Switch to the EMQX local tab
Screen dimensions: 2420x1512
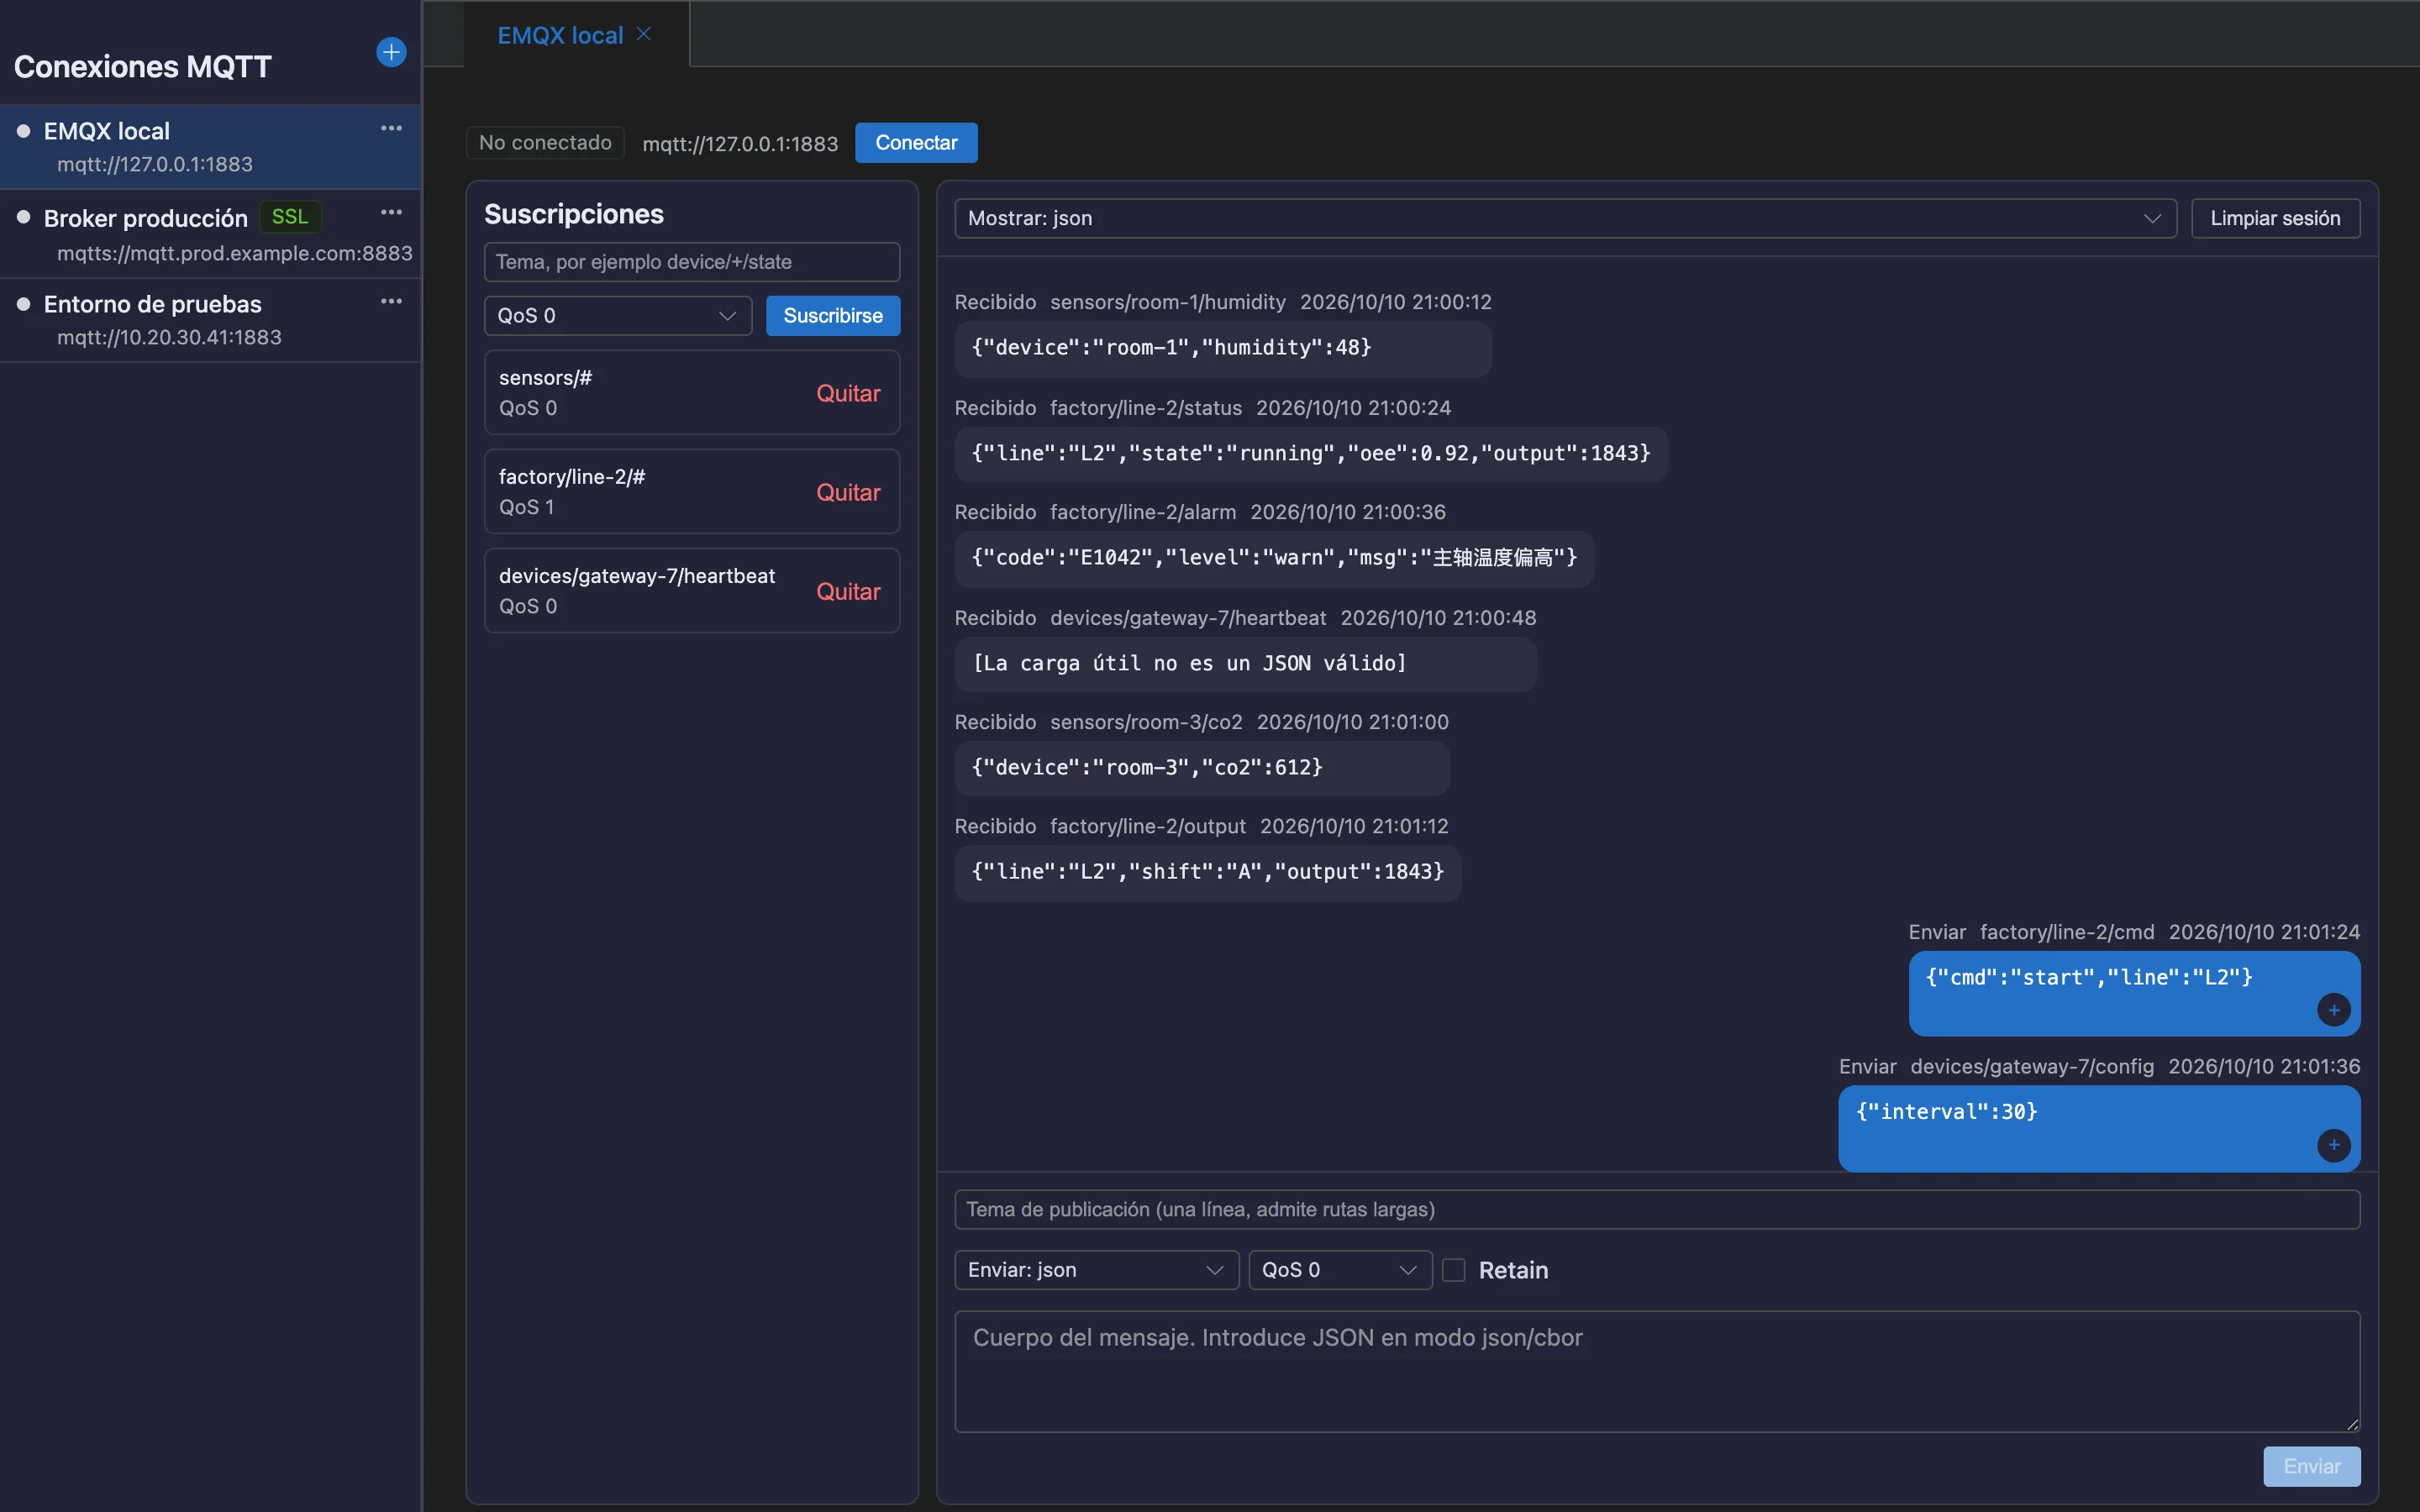[x=560, y=35]
